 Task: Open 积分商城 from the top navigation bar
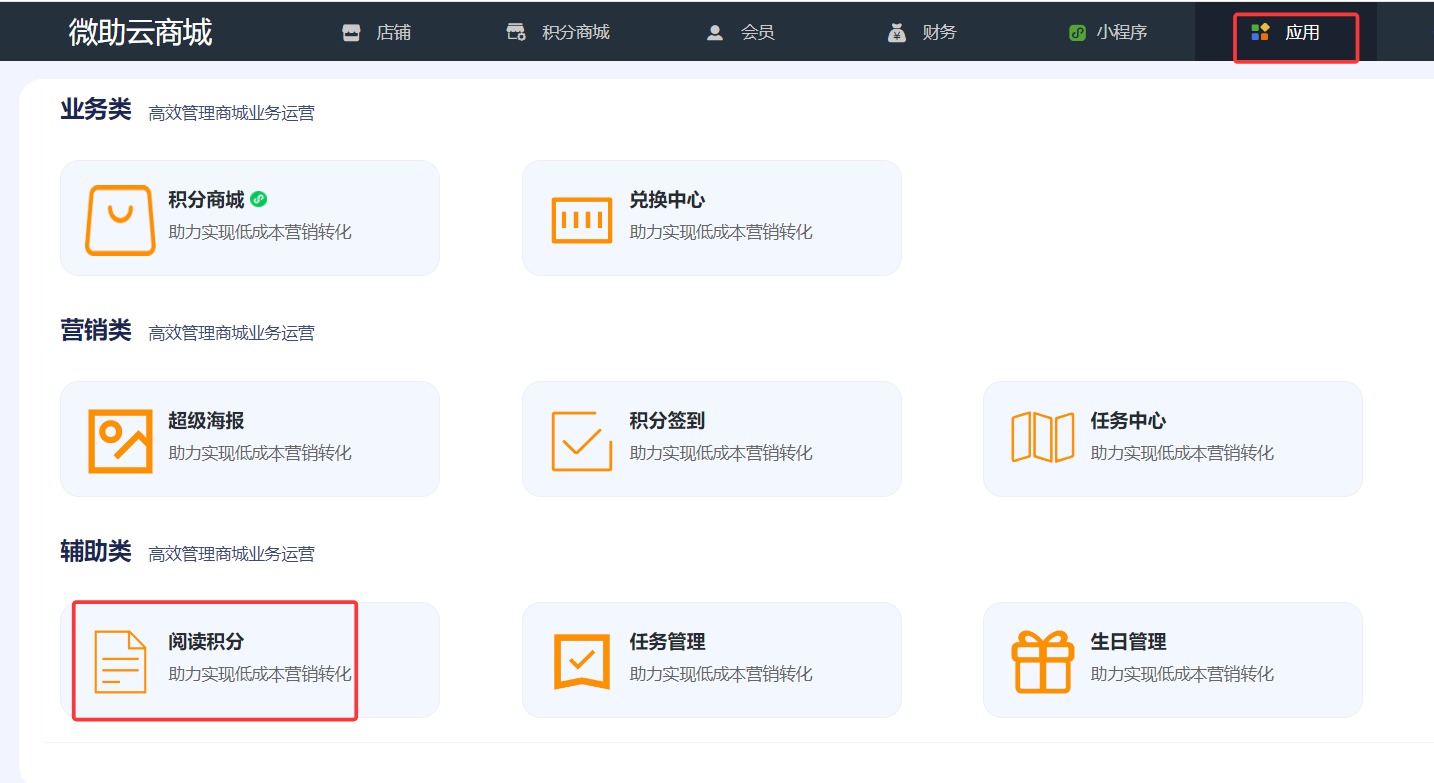pos(575,33)
